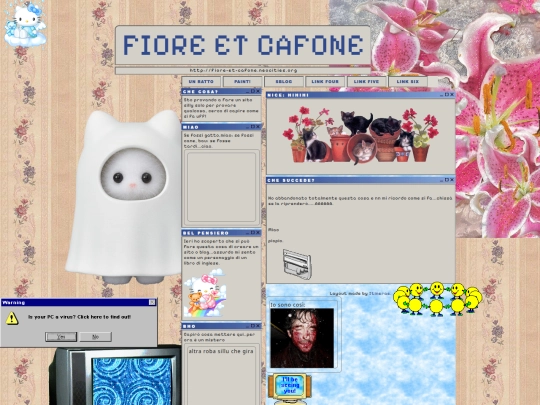
Task: Open the 'UN RATTO' navigation link
Action: tap(201, 82)
